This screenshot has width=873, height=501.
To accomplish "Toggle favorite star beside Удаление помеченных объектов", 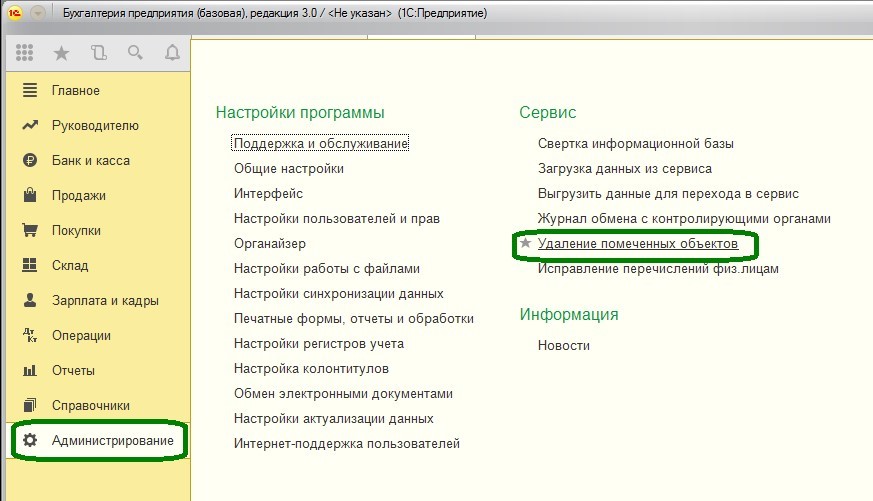I will [x=526, y=243].
